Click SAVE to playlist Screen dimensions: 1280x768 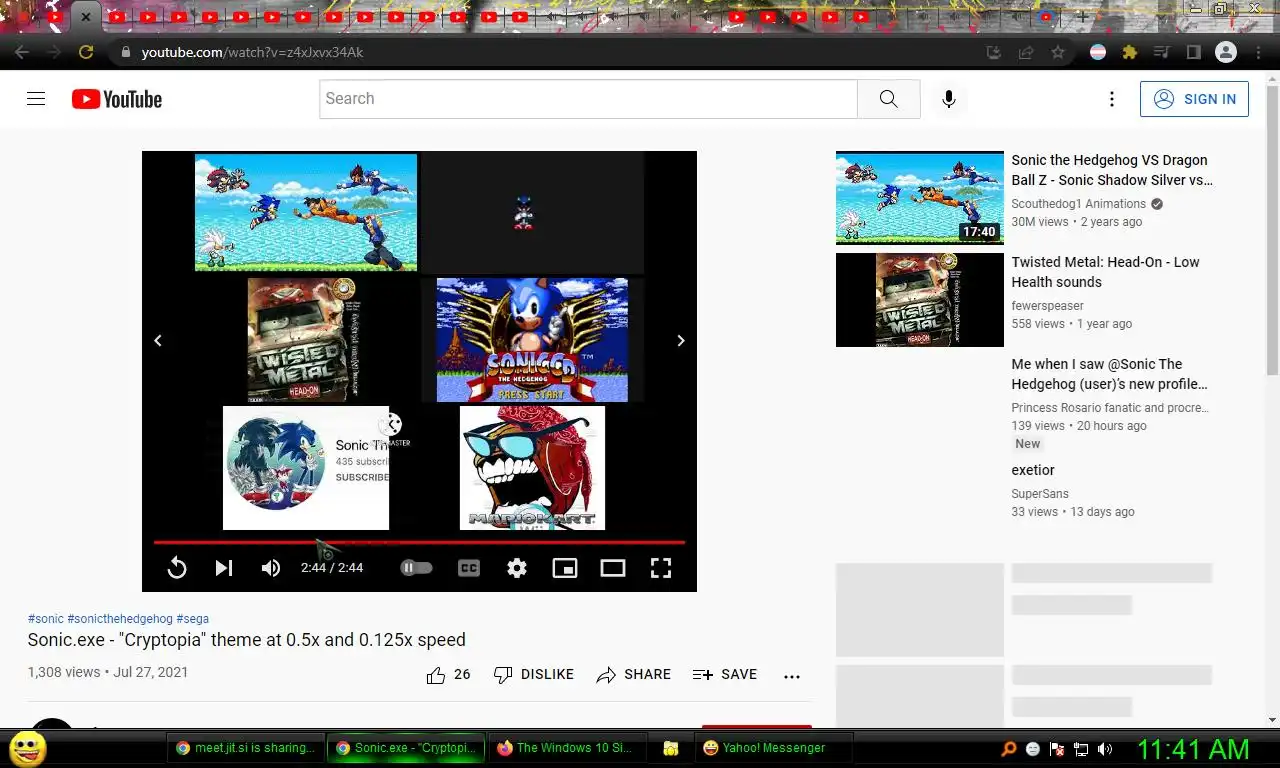725,675
